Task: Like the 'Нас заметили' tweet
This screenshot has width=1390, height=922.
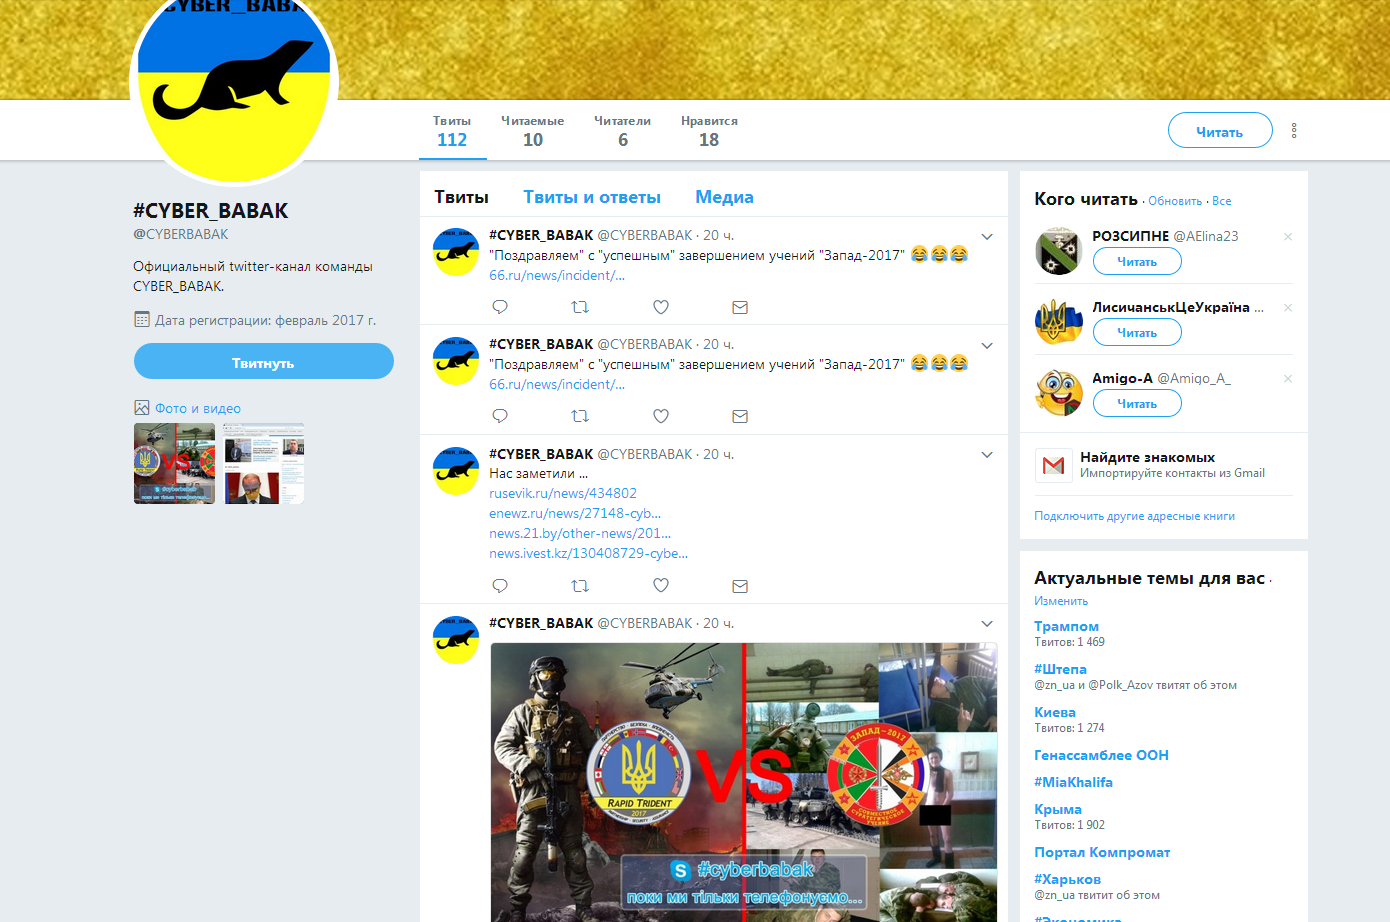Action: [x=660, y=586]
